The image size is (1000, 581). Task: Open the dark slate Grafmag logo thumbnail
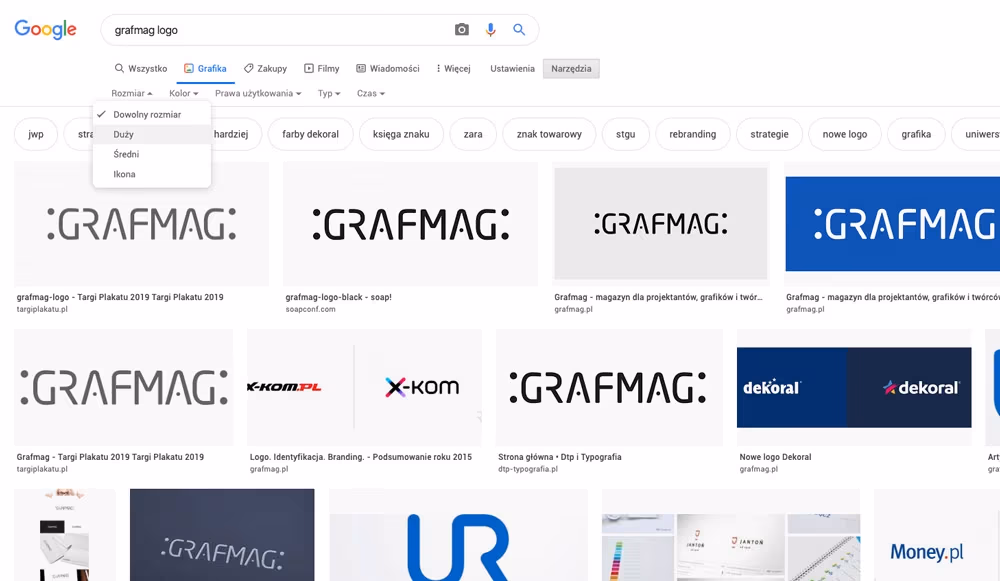pos(222,535)
